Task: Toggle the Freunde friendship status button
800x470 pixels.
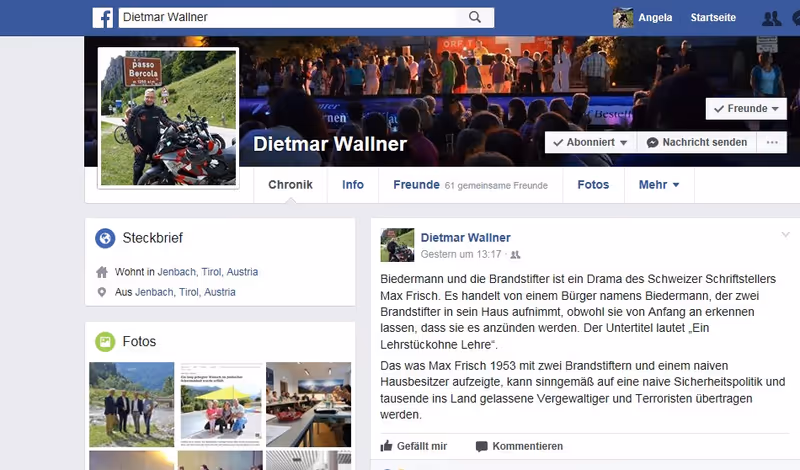Action: pyautogui.click(x=746, y=109)
